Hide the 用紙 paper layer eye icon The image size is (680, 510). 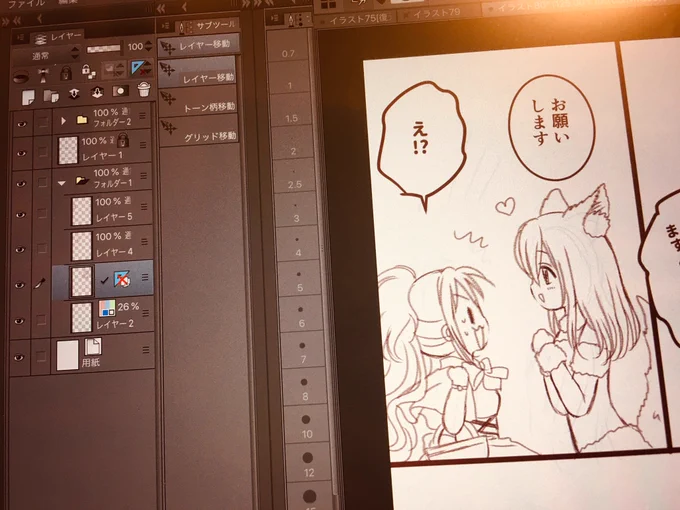point(19,357)
